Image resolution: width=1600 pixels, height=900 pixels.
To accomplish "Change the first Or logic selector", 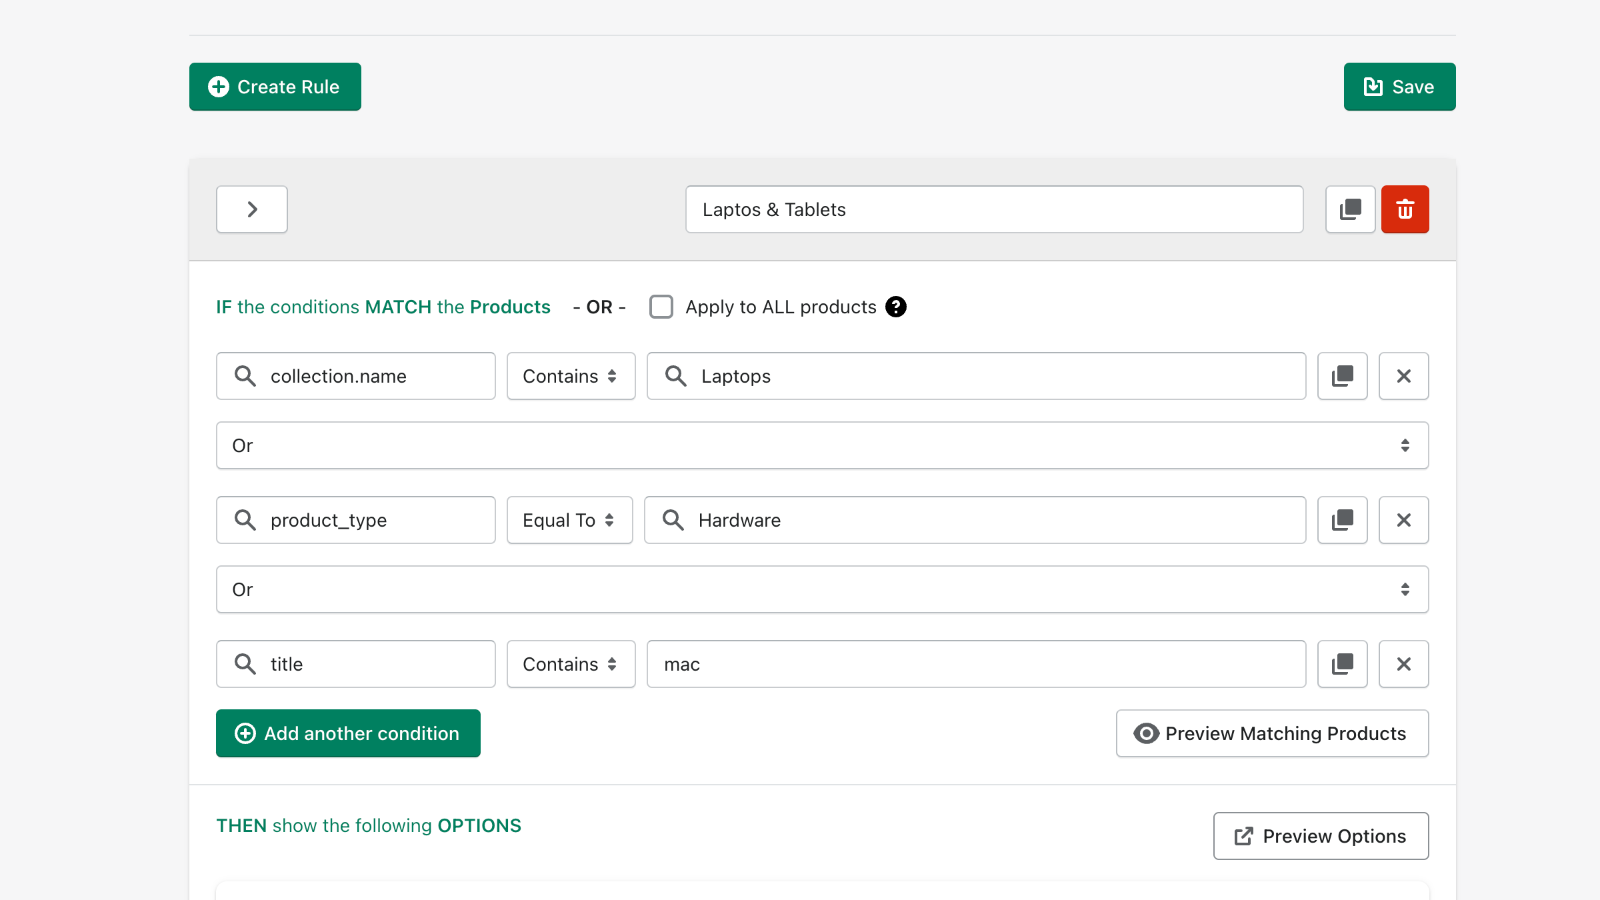I will [x=821, y=445].
